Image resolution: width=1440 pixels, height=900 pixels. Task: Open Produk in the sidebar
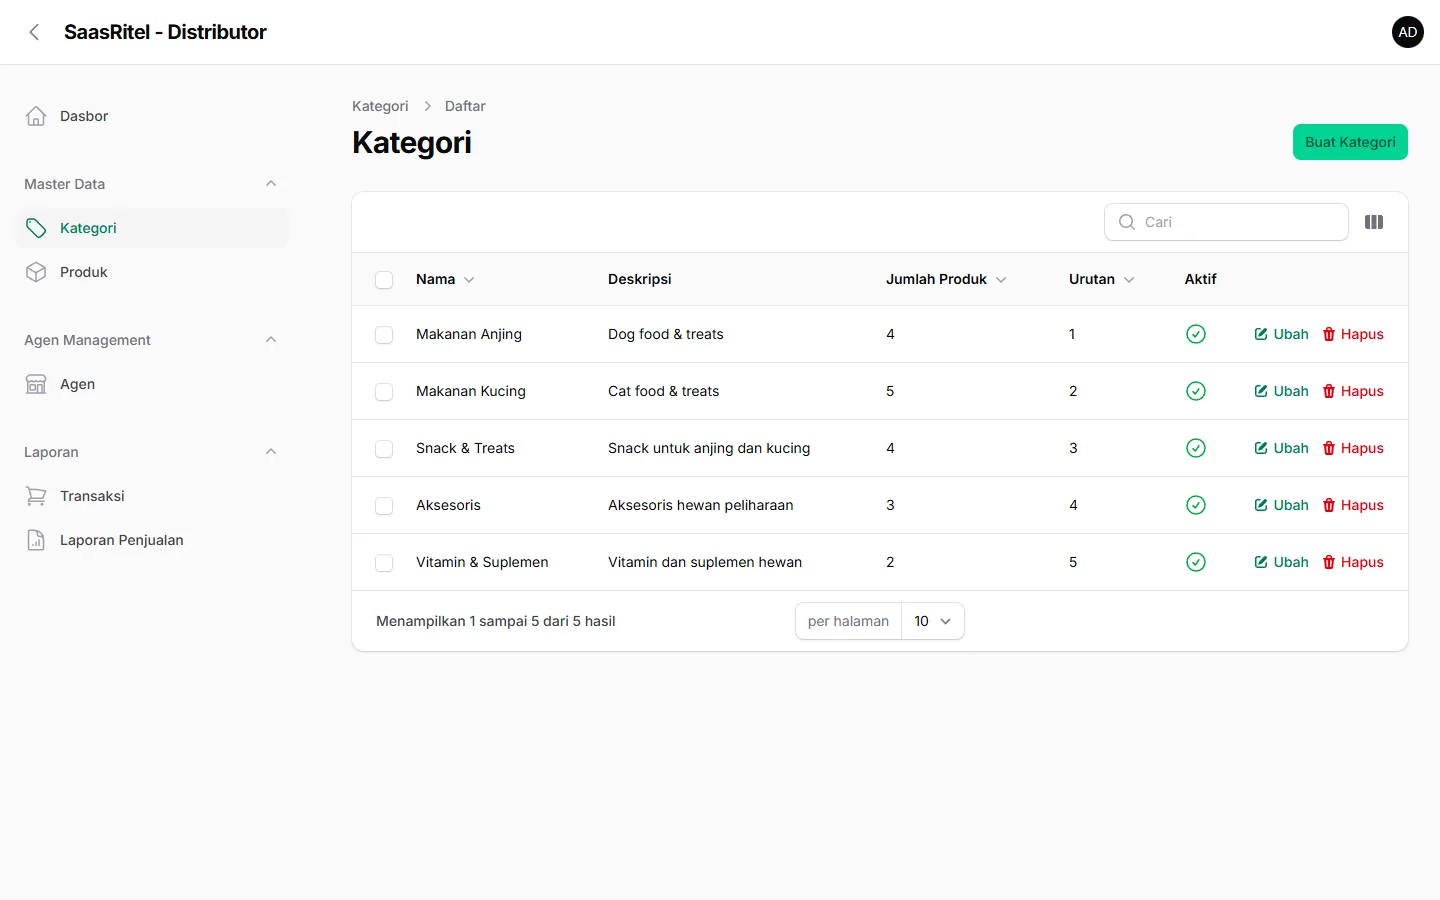pyautogui.click(x=152, y=272)
